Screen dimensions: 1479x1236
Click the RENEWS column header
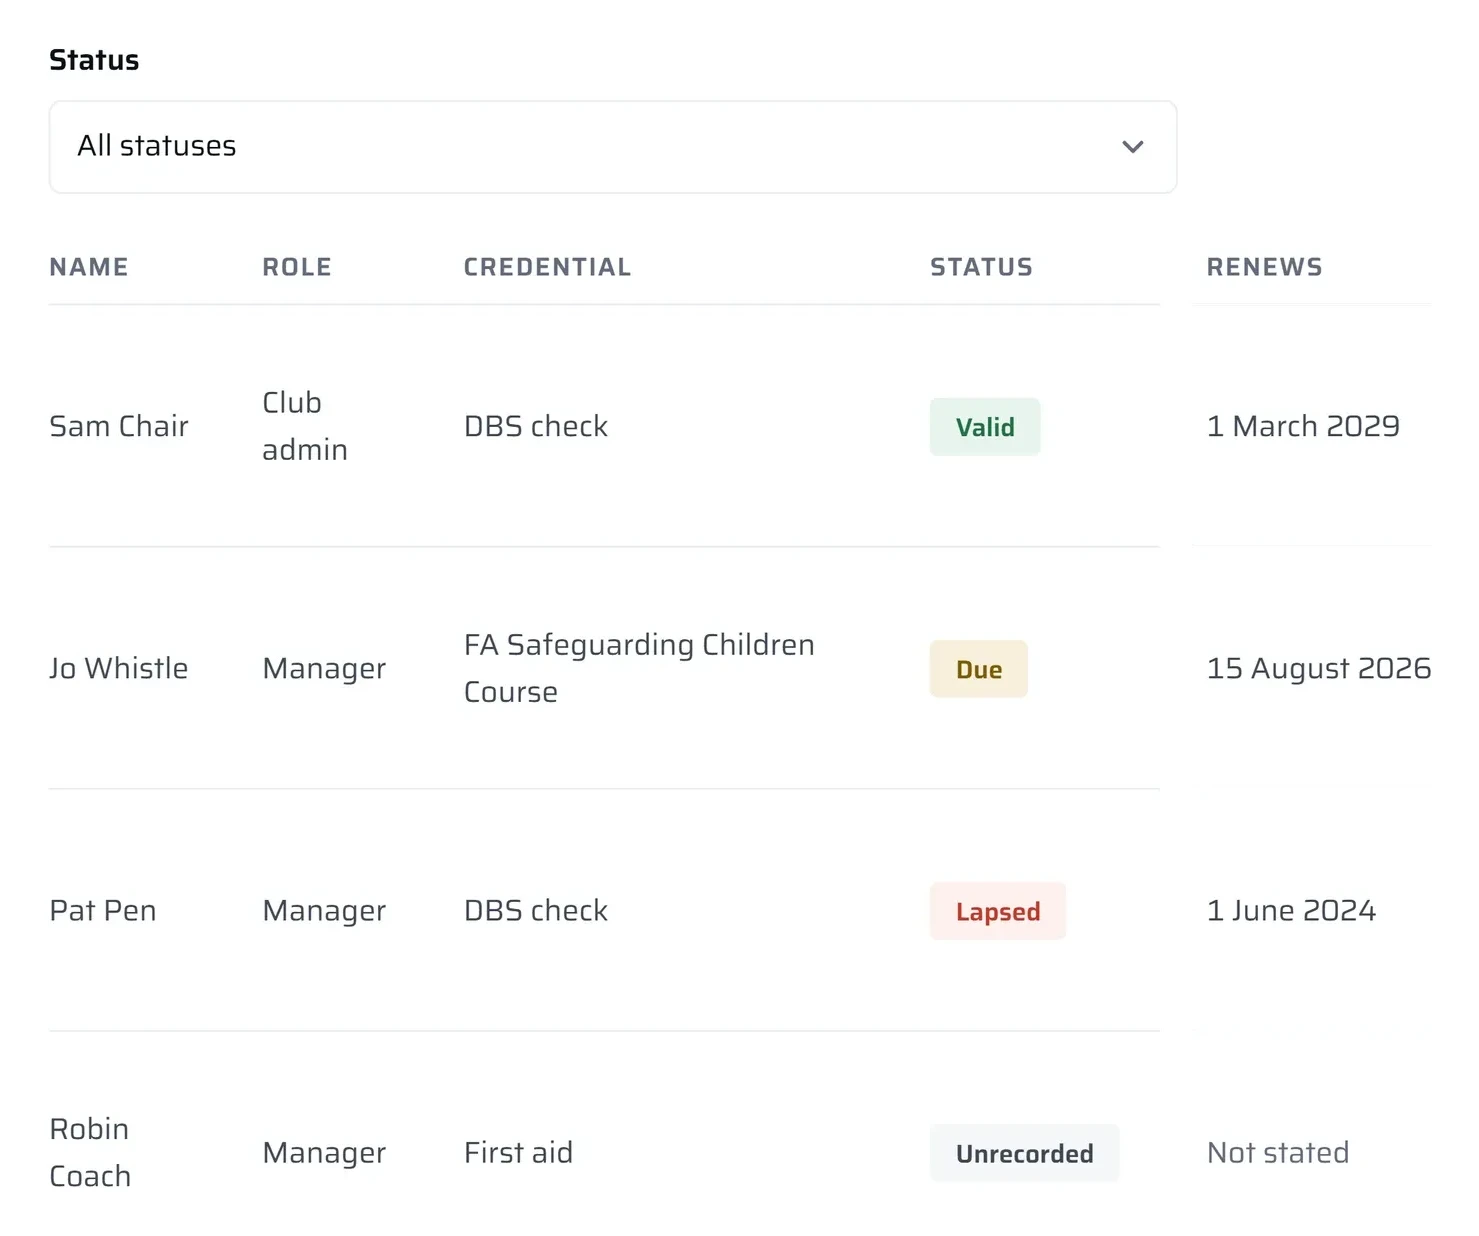(1264, 267)
